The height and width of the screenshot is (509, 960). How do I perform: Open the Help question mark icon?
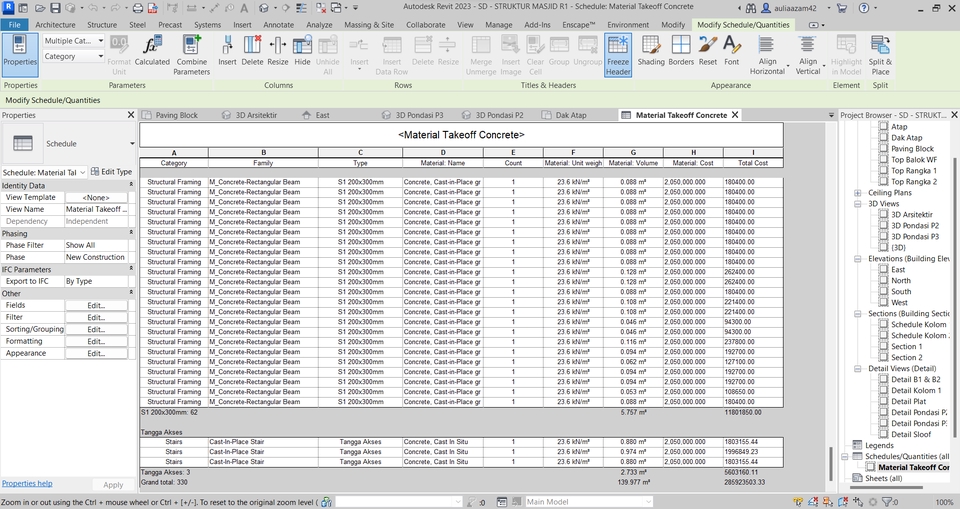[863, 8]
